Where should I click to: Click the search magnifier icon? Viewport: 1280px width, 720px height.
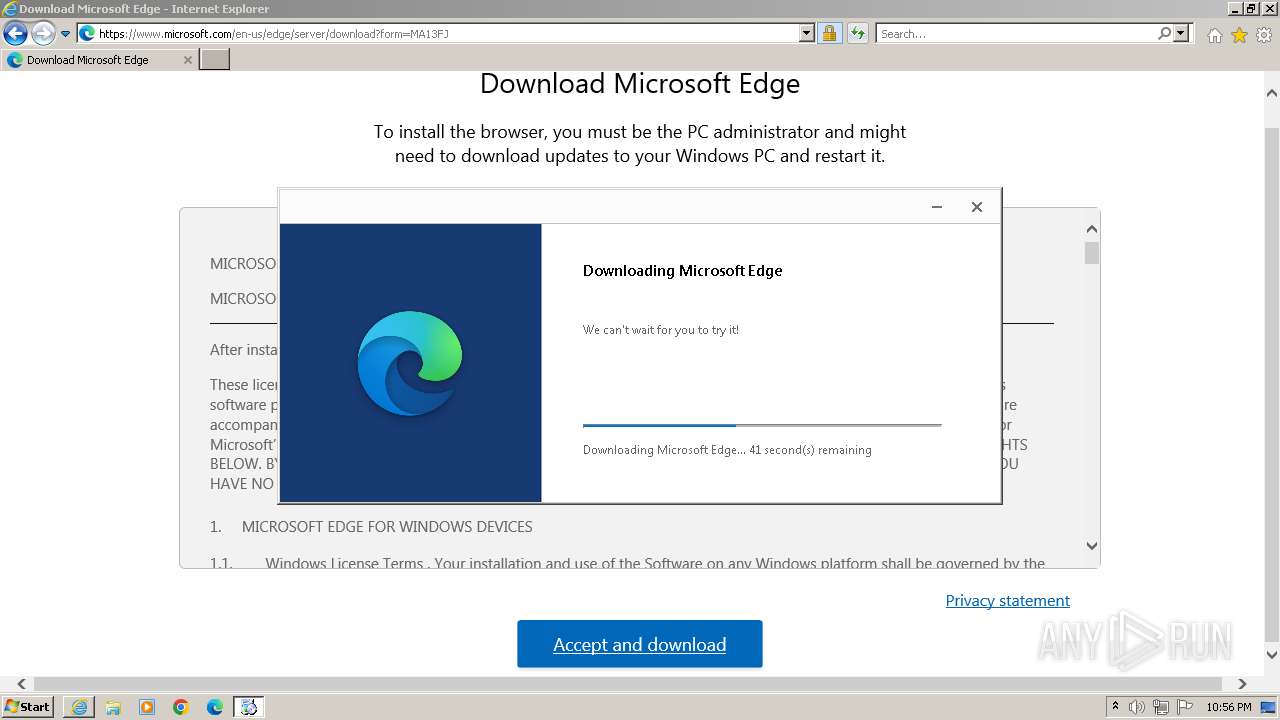pos(1164,34)
